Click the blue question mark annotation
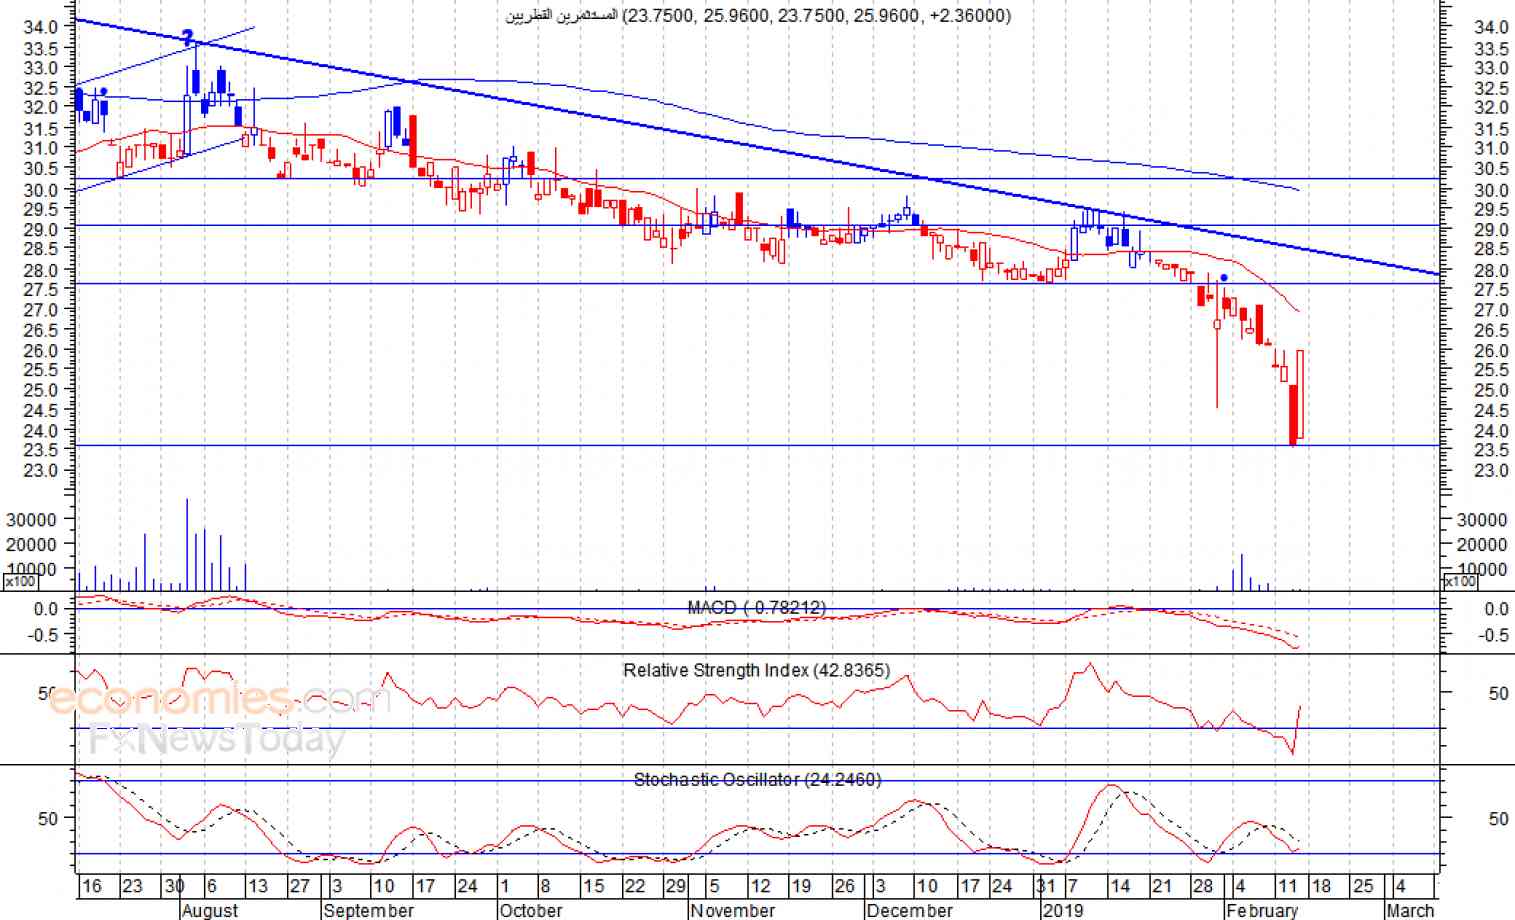This screenshot has height=920, width=1515. [x=187, y=39]
